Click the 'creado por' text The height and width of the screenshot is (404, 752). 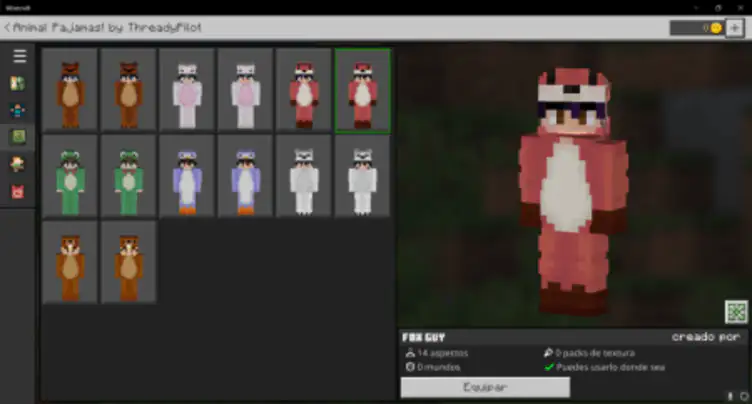point(705,337)
